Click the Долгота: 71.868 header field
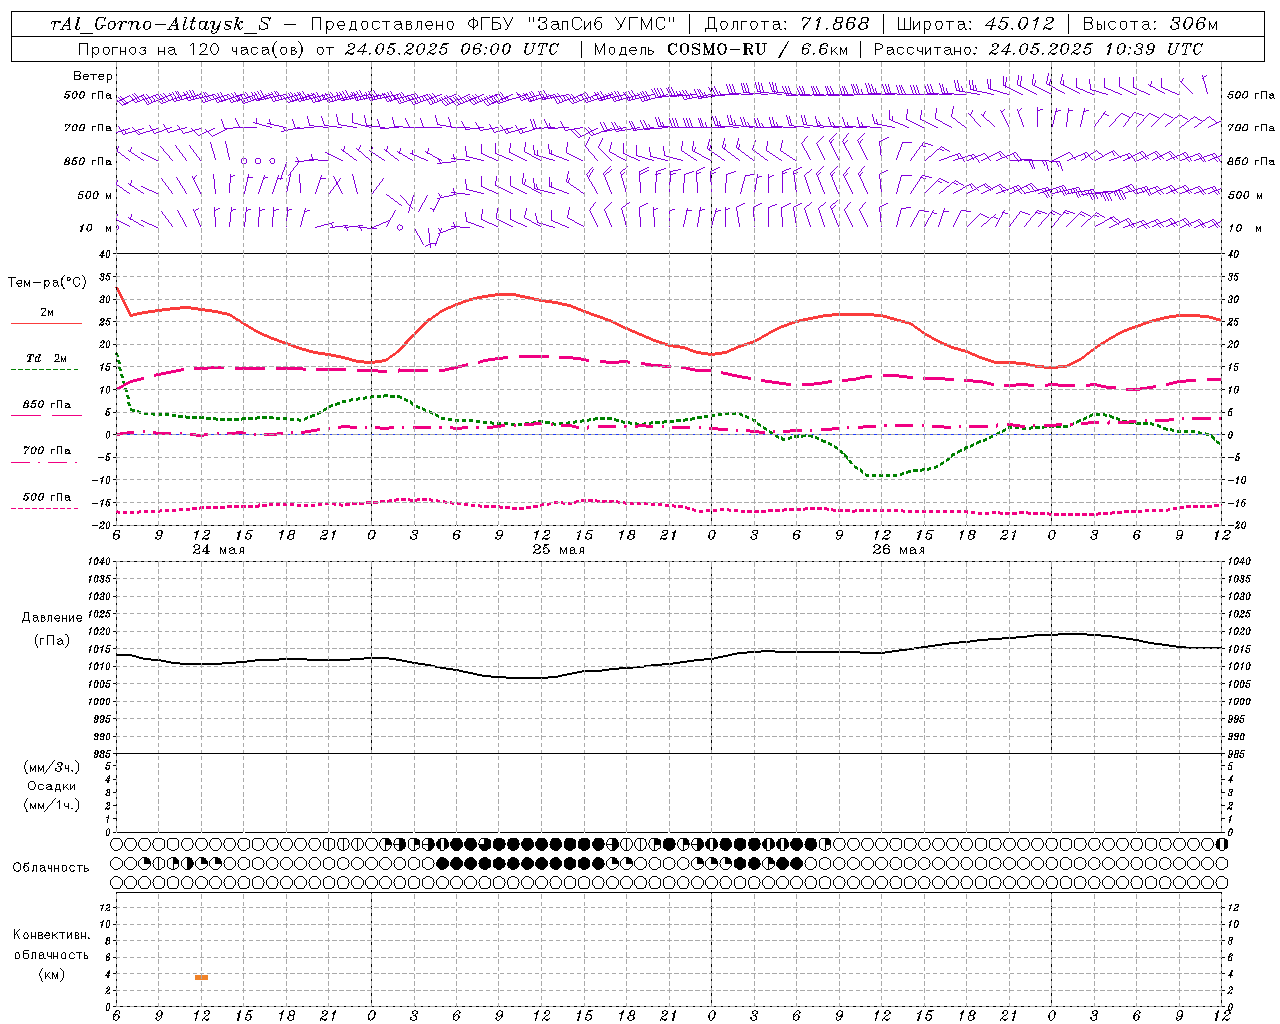Image resolution: width=1280 pixels, height=1024 pixels. click(787, 25)
